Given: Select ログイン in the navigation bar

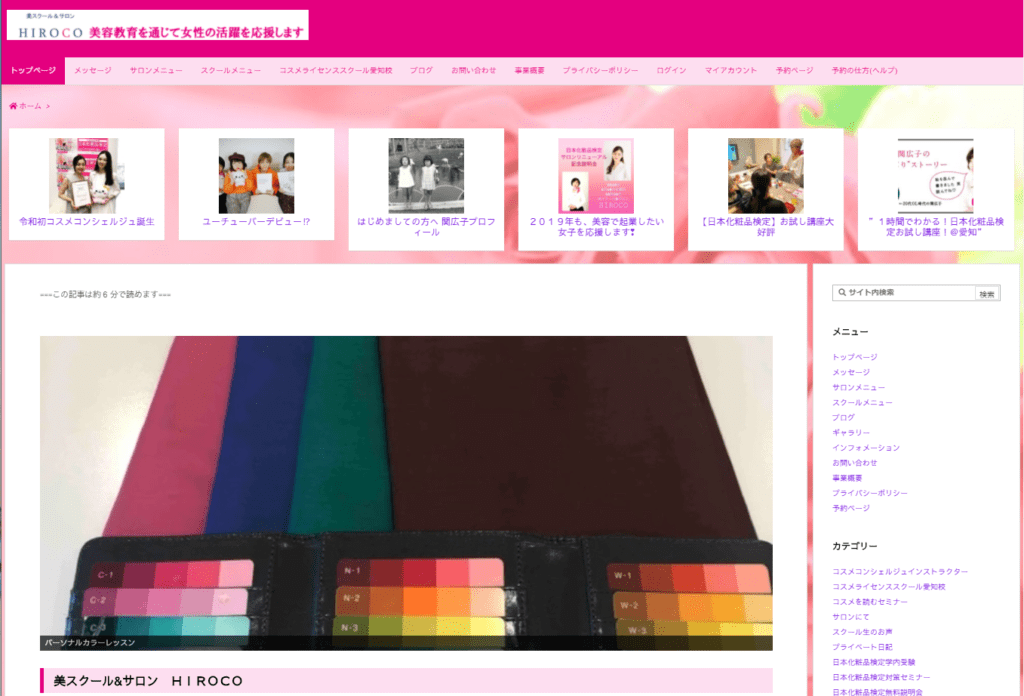Looking at the screenshot, I should click(671, 71).
